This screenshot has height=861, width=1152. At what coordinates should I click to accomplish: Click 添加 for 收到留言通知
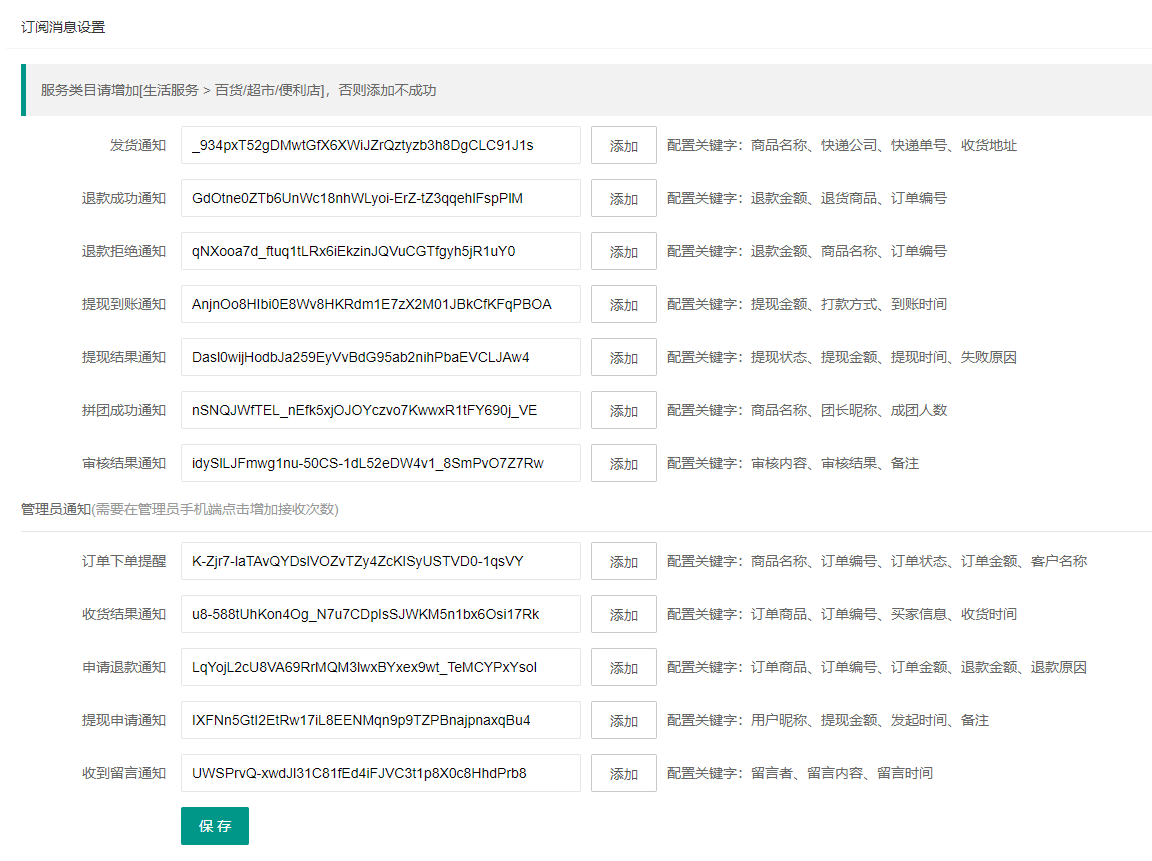coord(623,773)
